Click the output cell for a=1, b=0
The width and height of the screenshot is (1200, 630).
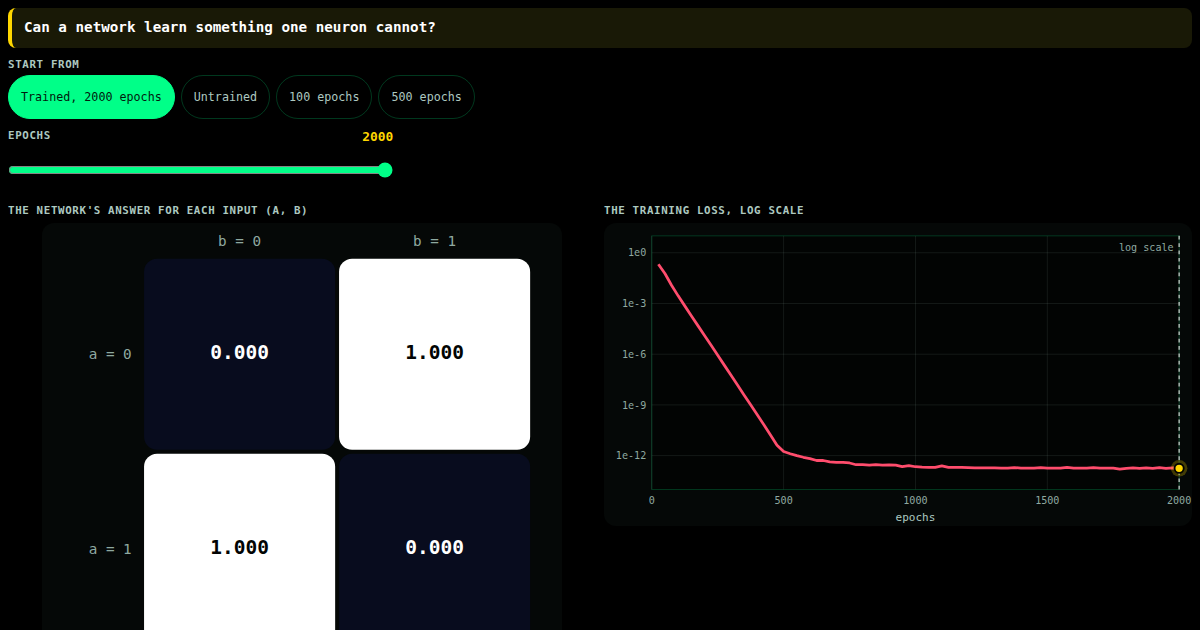click(239, 542)
